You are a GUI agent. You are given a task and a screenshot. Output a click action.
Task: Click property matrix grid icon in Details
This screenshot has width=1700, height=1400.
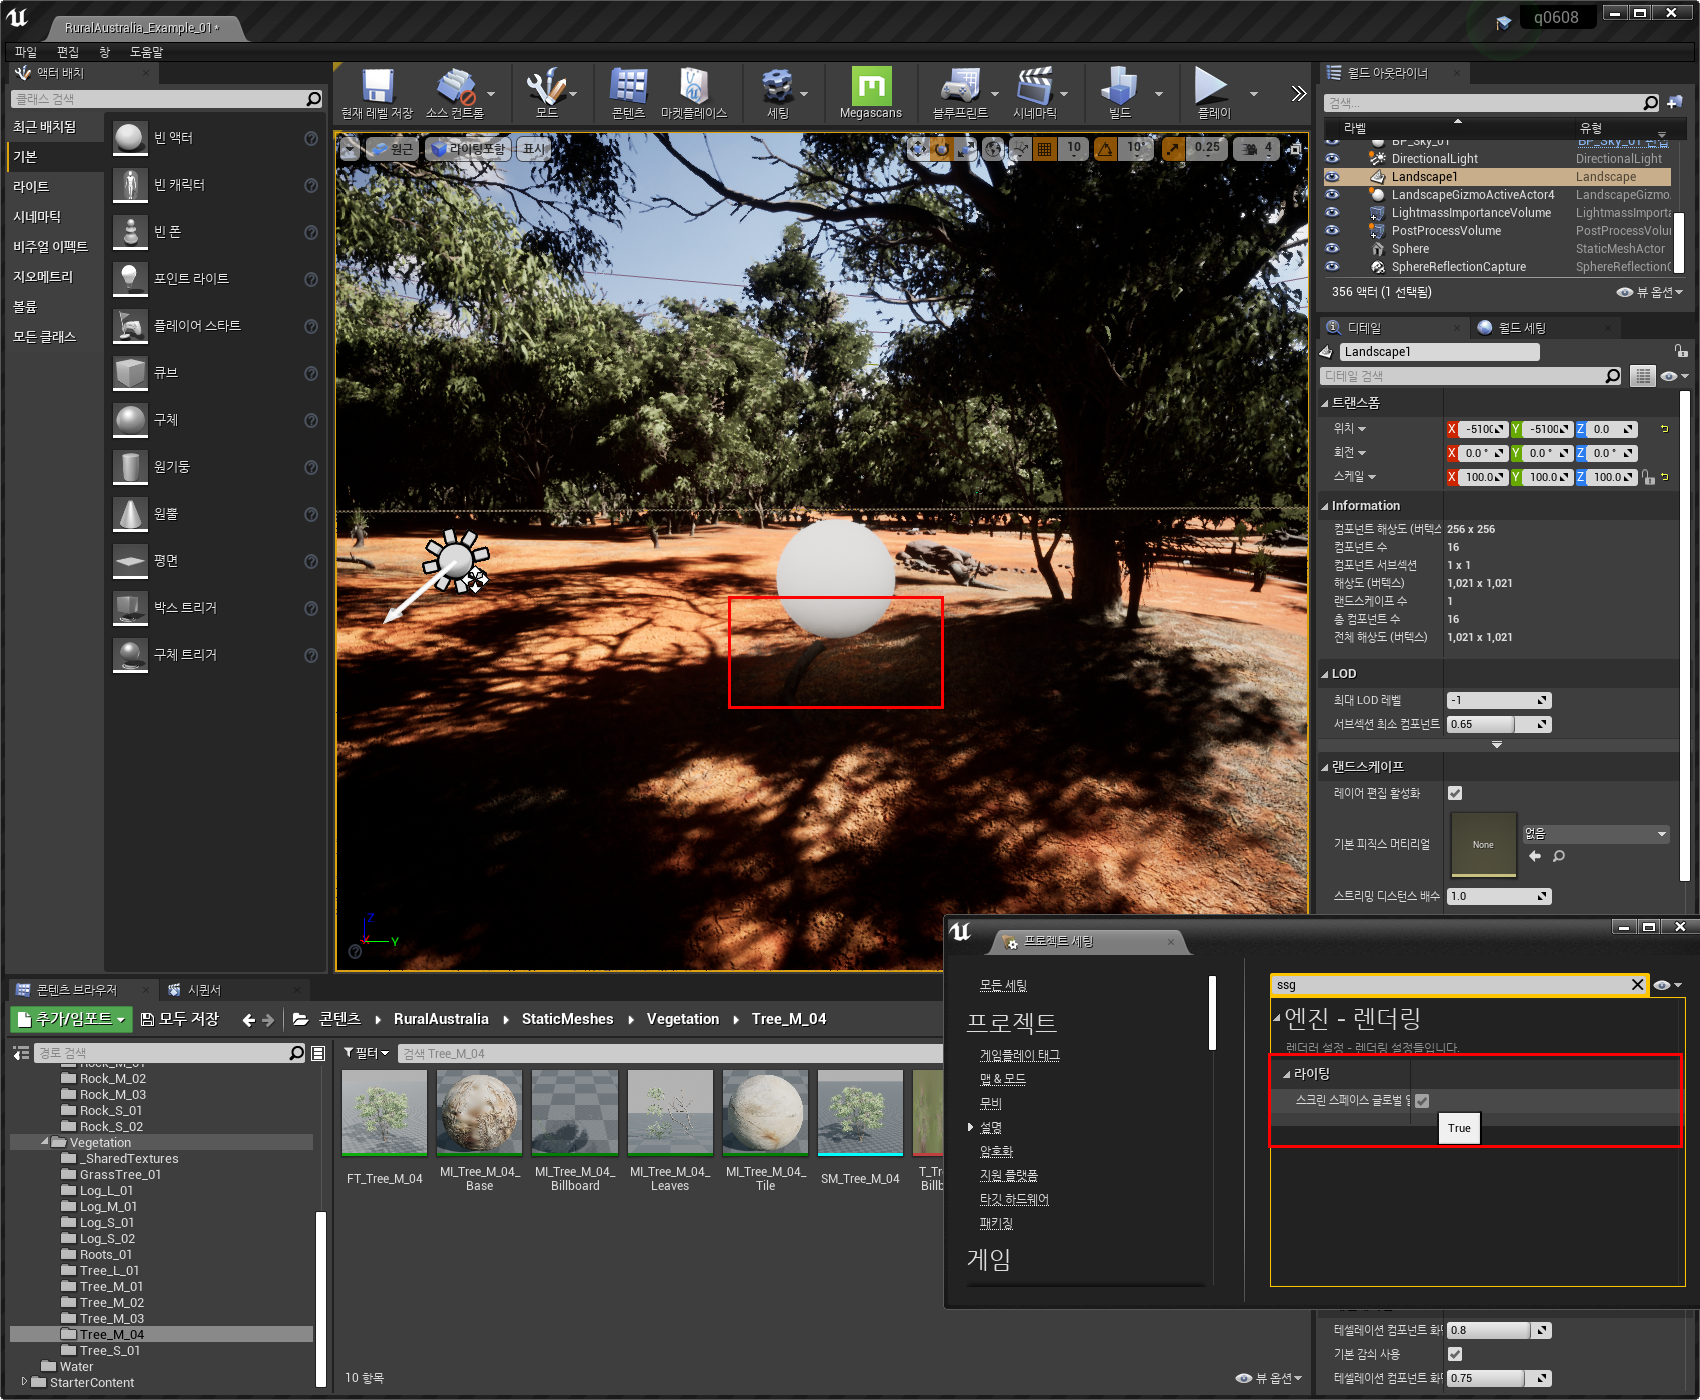pyautogui.click(x=1642, y=376)
